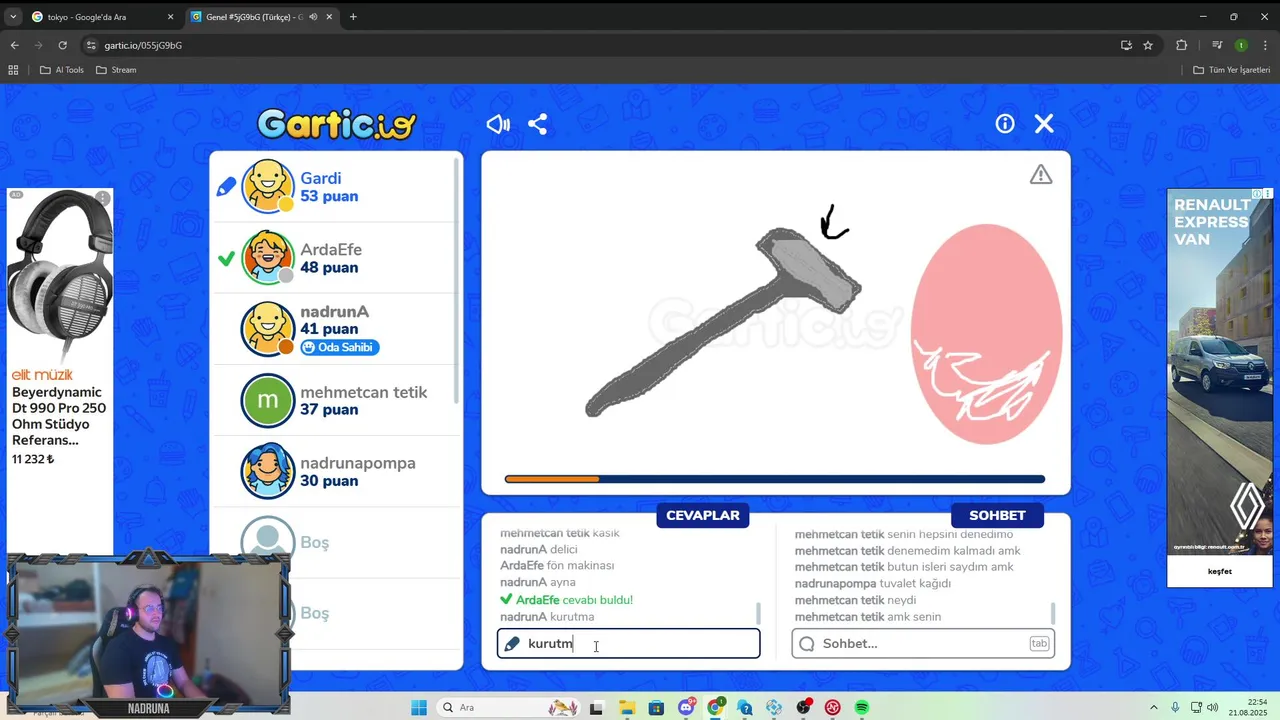Go back with browser back arrow
This screenshot has height=720, width=1280.
click(14, 45)
